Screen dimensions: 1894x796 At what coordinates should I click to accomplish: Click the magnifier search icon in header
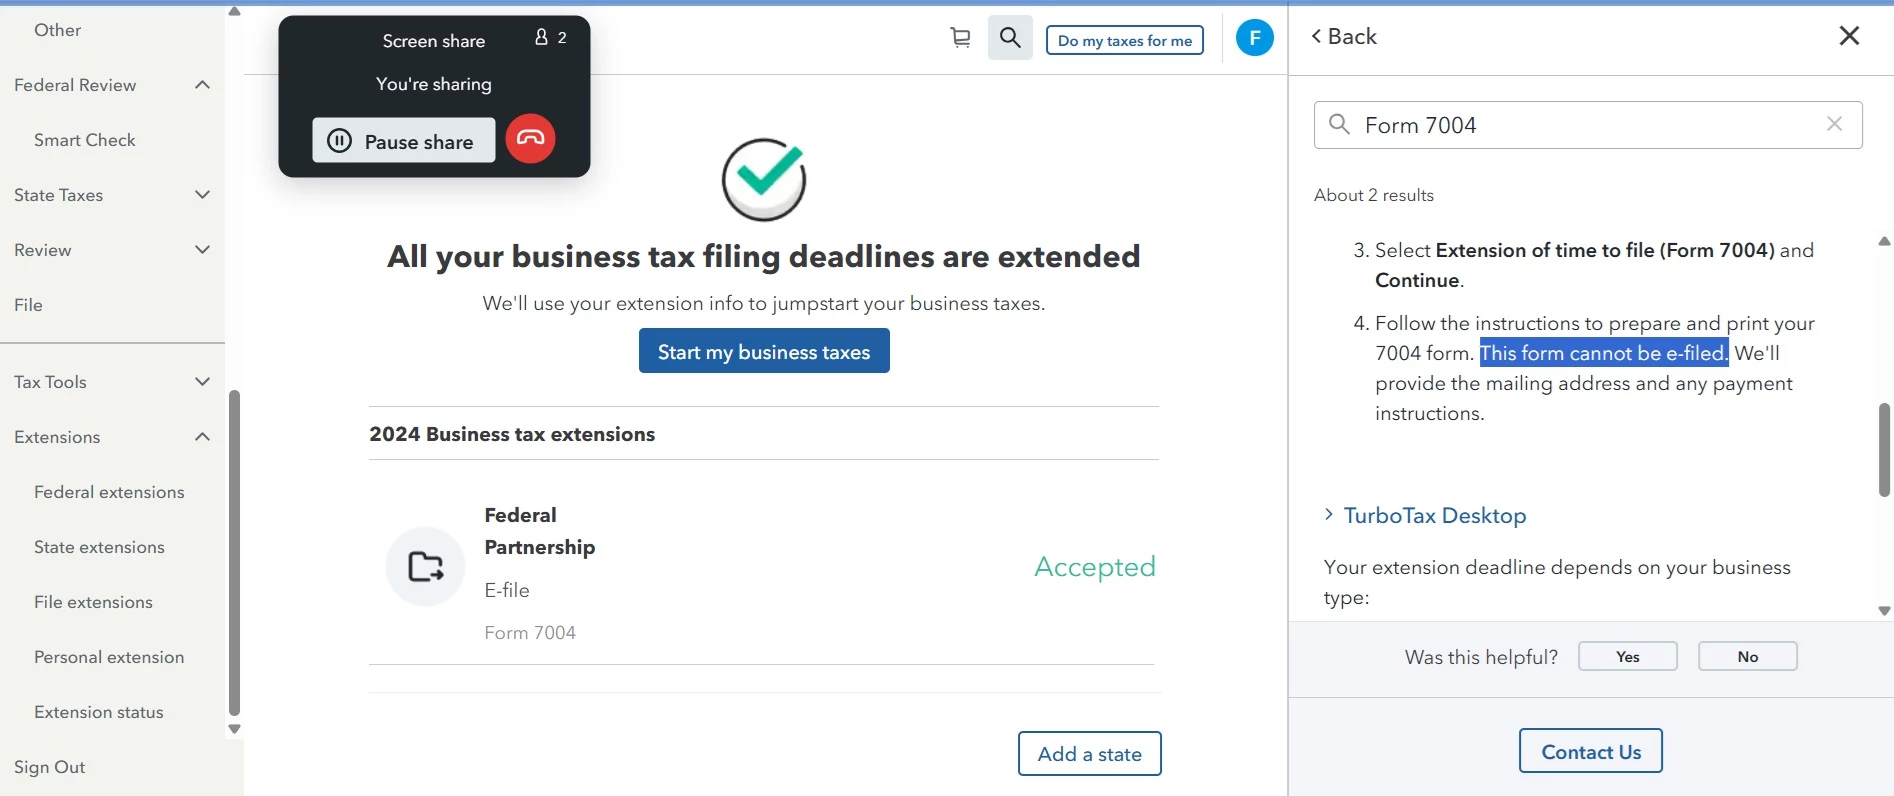coord(1010,38)
